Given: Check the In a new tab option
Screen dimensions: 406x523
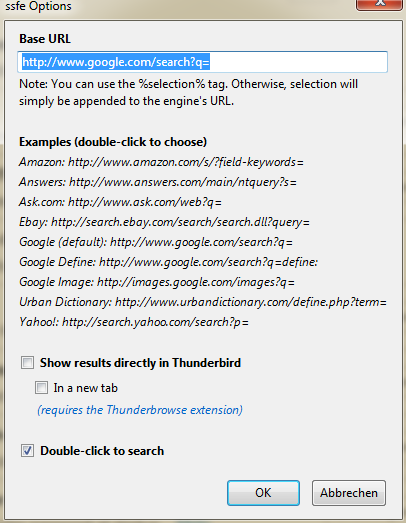Looking at the screenshot, I should coord(41,388).
